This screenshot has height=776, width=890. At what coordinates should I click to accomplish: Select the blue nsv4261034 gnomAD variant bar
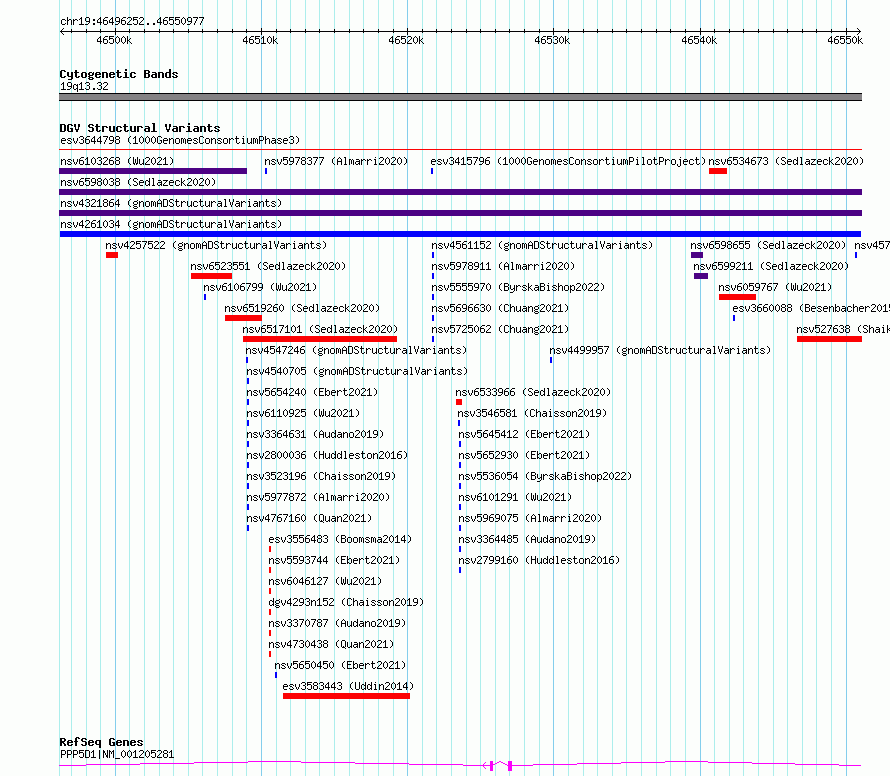click(x=460, y=234)
